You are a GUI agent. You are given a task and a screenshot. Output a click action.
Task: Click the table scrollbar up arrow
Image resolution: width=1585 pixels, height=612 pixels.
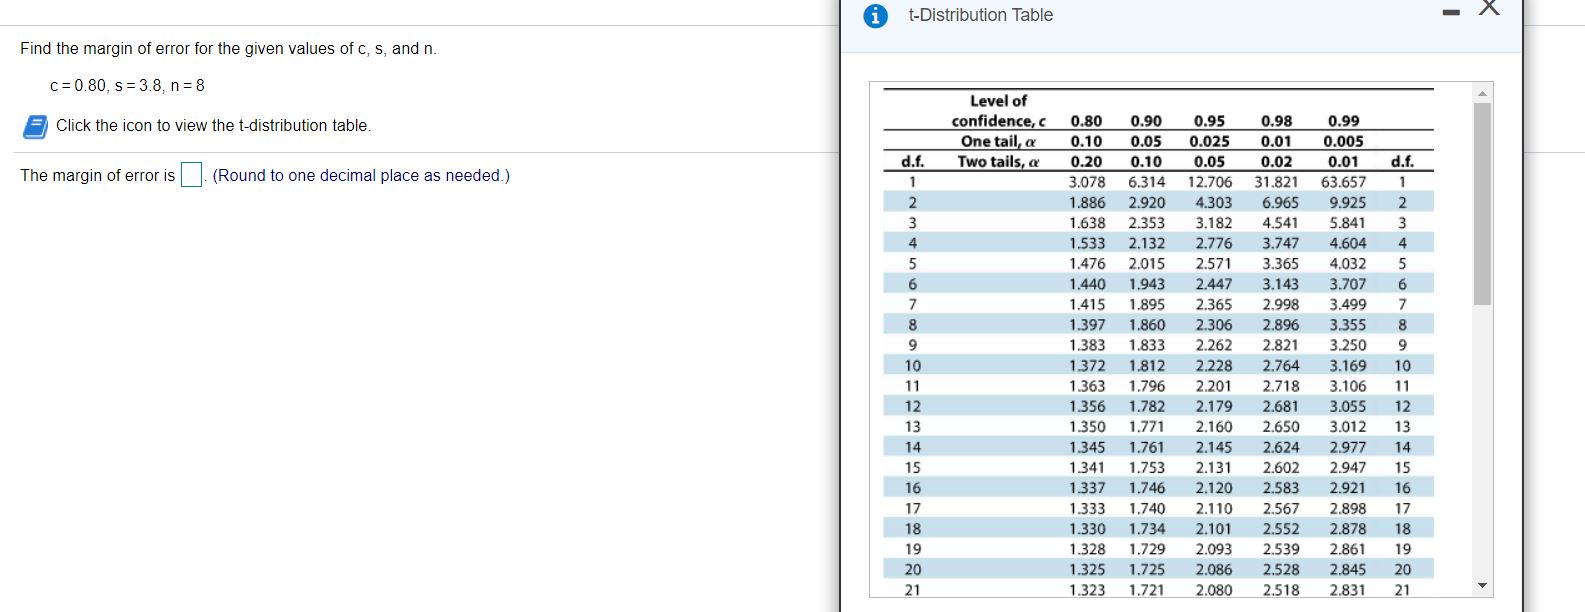[1483, 93]
